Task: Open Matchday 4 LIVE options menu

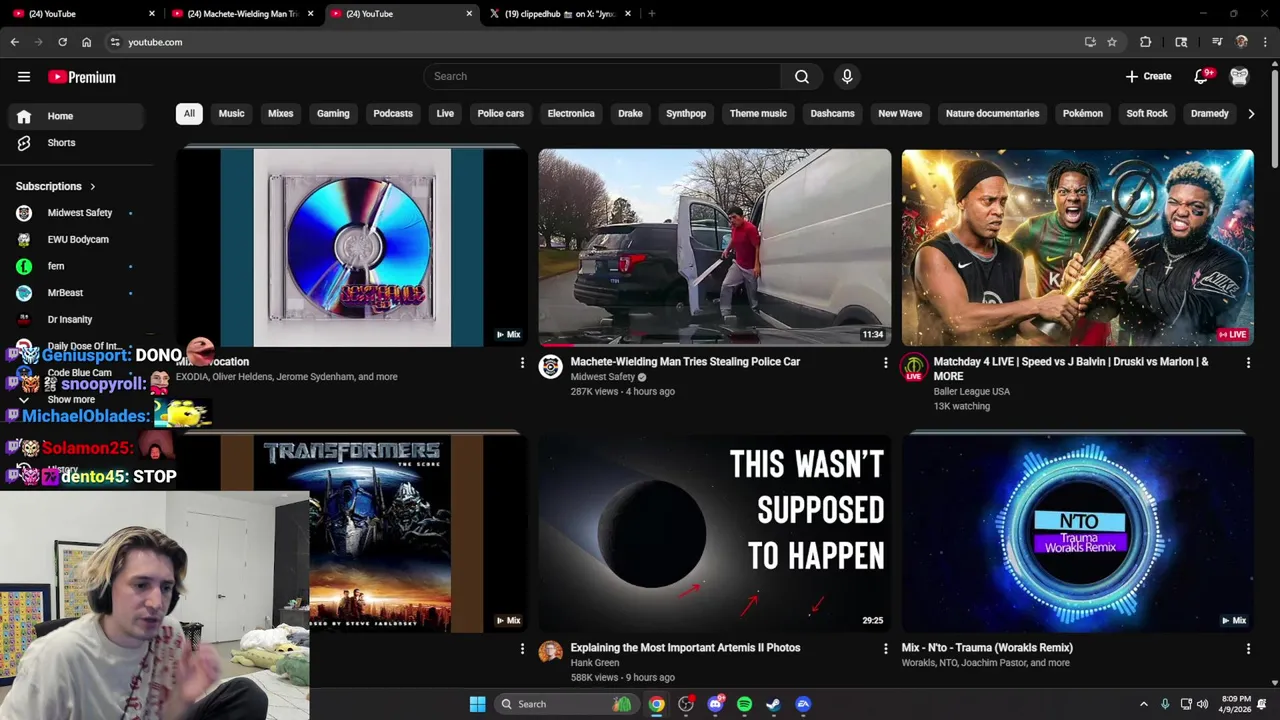Action: pos(1248,363)
